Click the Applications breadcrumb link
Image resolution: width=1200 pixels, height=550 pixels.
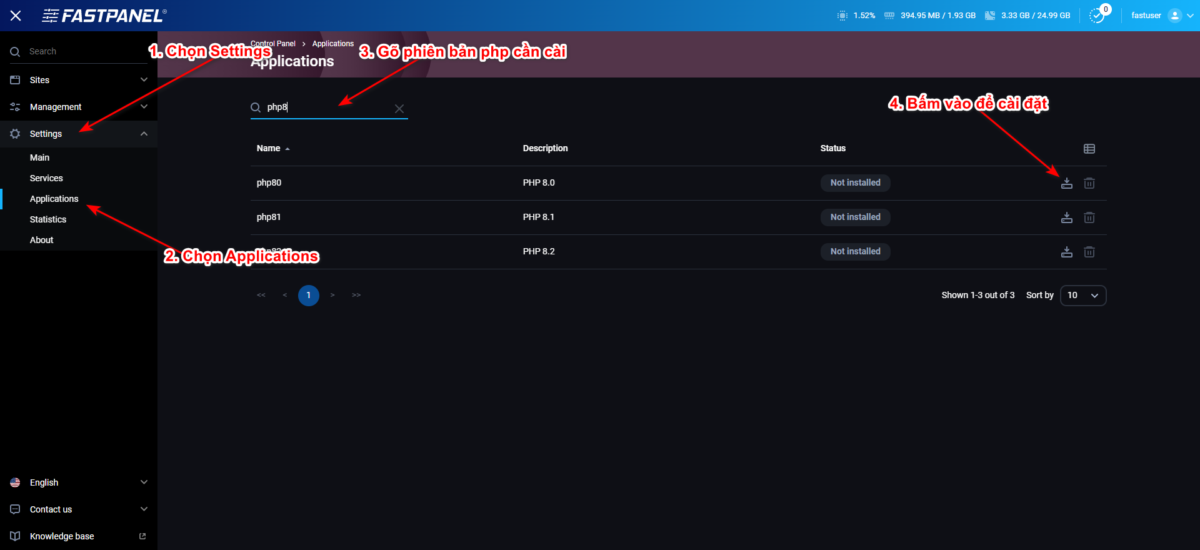point(333,44)
